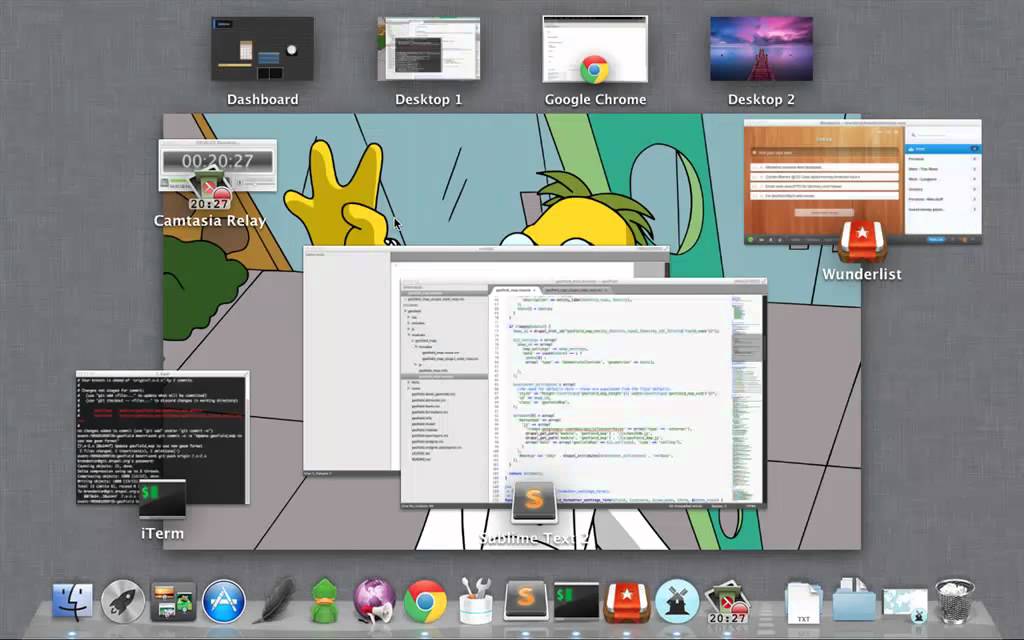This screenshot has height=640, width=1024.
Task: Switch to the Google Chrome fullscreen space
Action: click(x=595, y=49)
